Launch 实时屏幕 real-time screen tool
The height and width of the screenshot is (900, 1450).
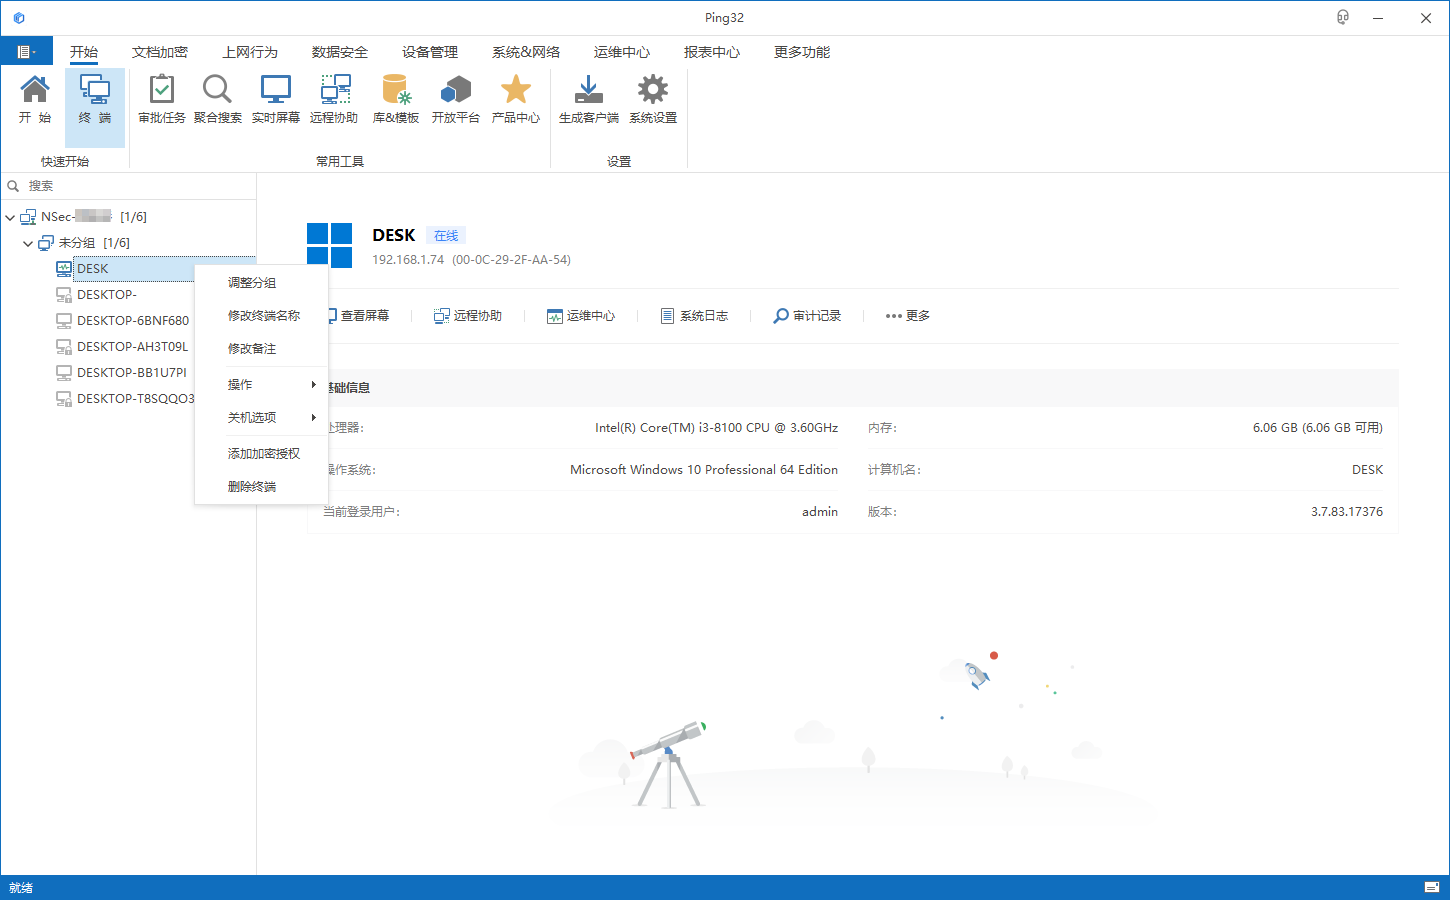[275, 100]
